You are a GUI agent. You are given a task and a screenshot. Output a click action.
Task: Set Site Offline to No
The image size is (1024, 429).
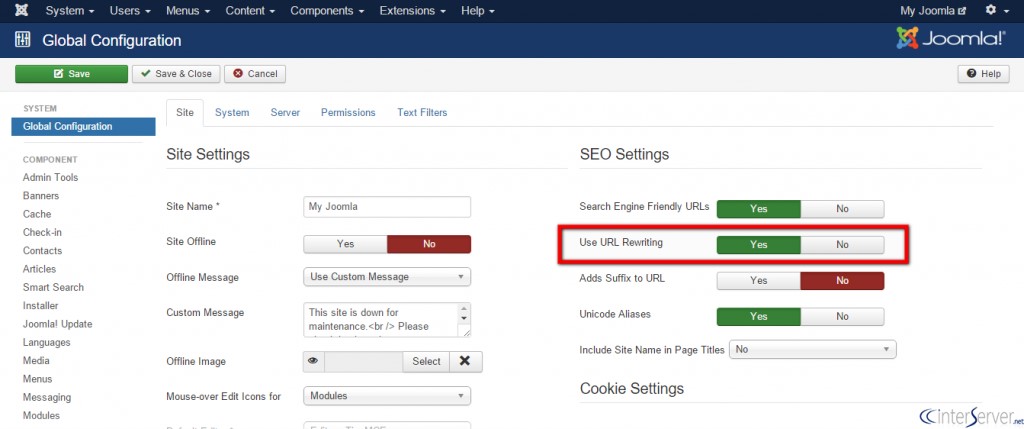click(x=429, y=244)
